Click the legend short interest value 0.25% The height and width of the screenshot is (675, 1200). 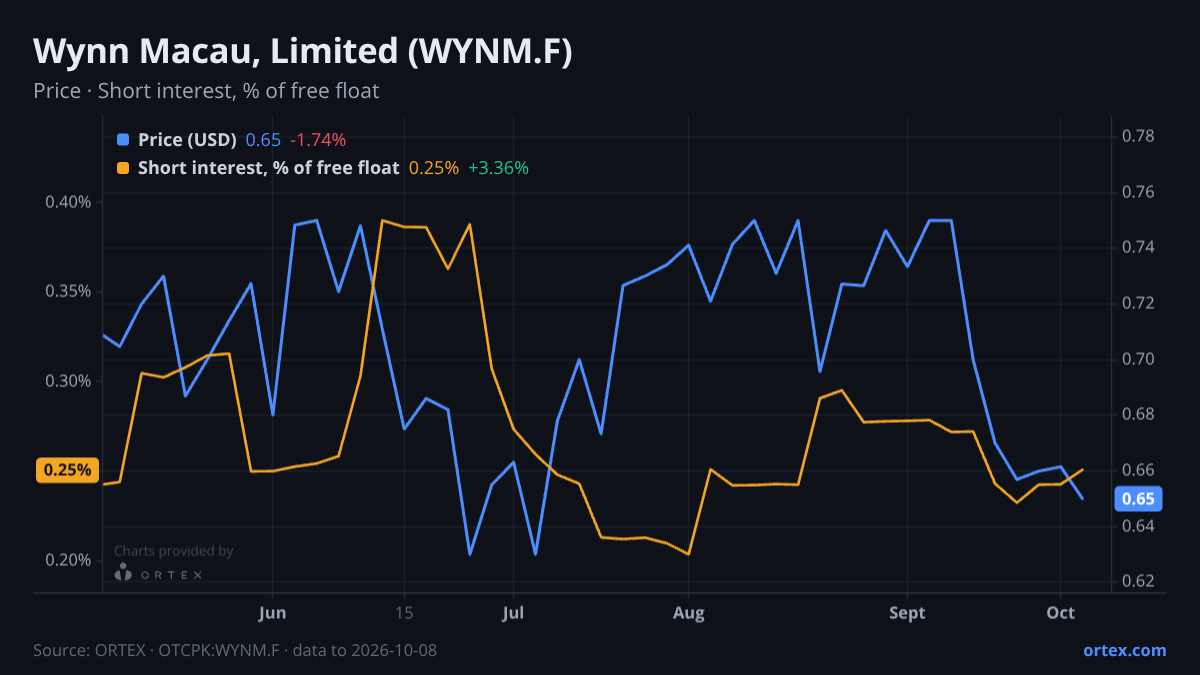(434, 168)
